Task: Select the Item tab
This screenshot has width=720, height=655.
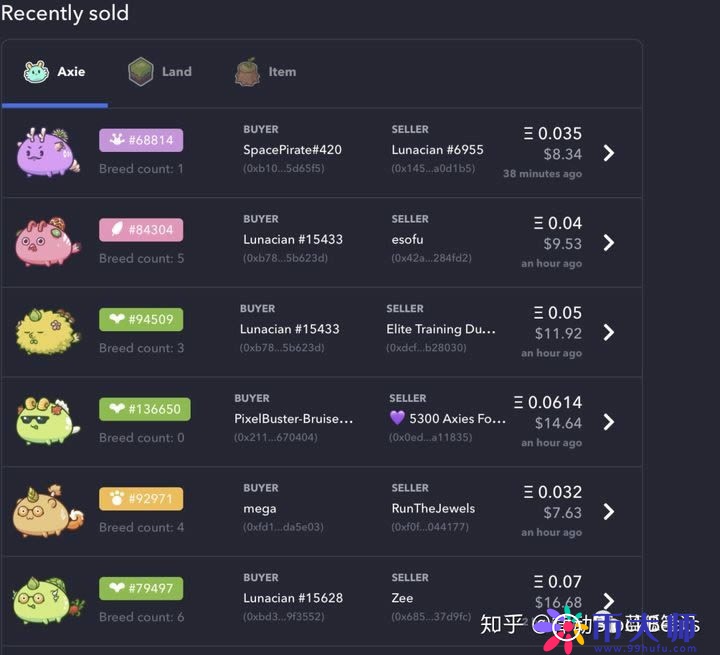Action: [266, 72]
